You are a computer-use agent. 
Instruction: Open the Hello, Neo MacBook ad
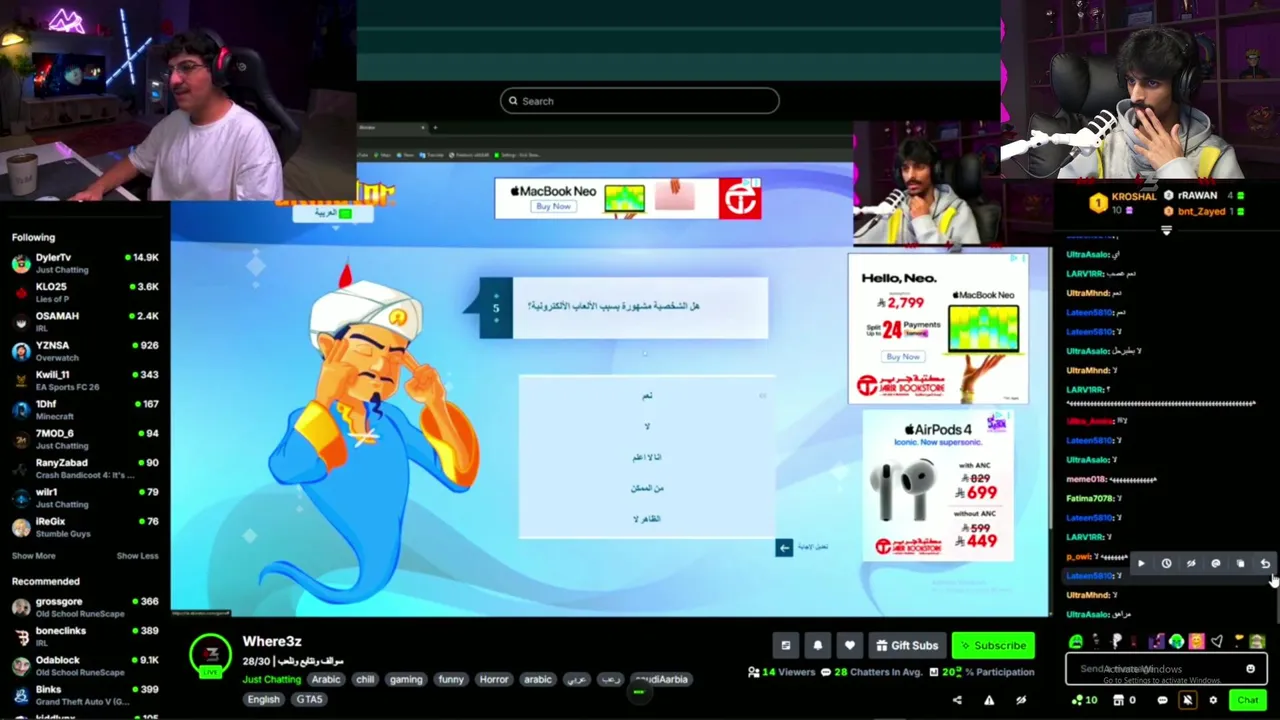938,329
